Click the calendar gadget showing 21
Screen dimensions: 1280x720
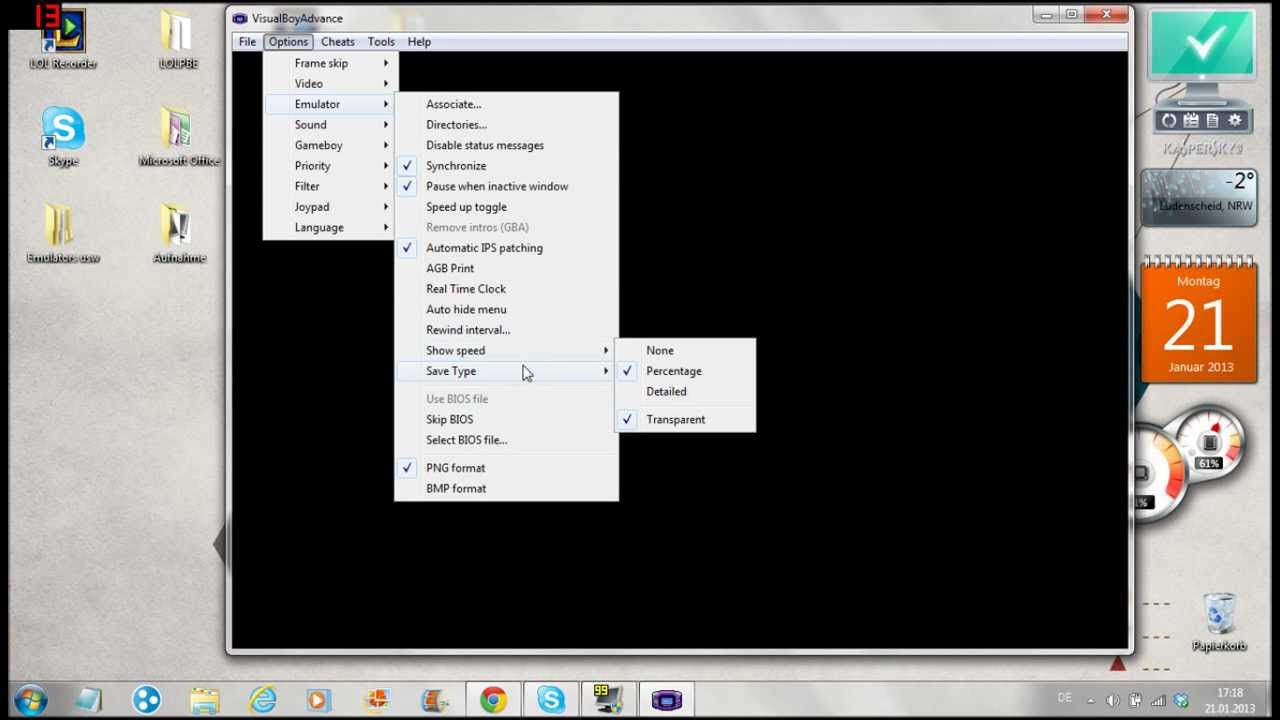tap(1199, 320)
